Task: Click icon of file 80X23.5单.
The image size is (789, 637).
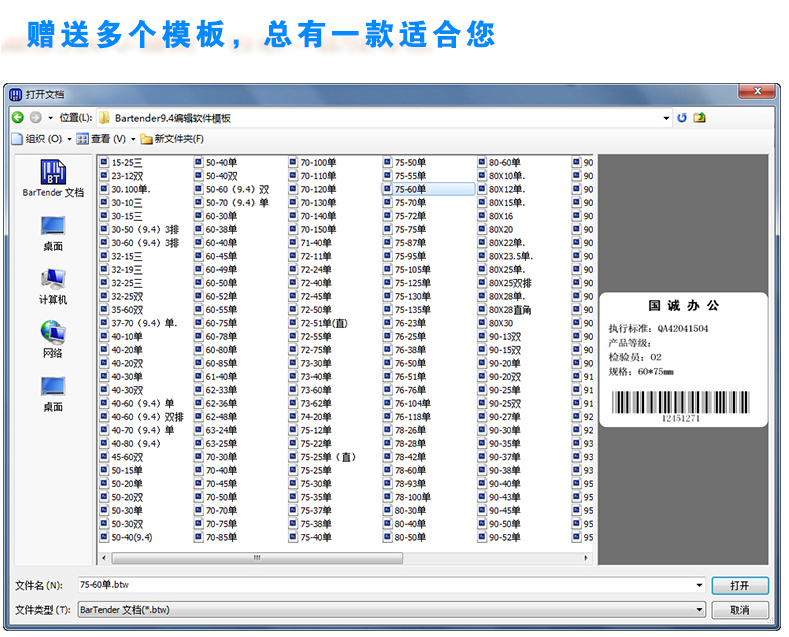Action: 482,256
